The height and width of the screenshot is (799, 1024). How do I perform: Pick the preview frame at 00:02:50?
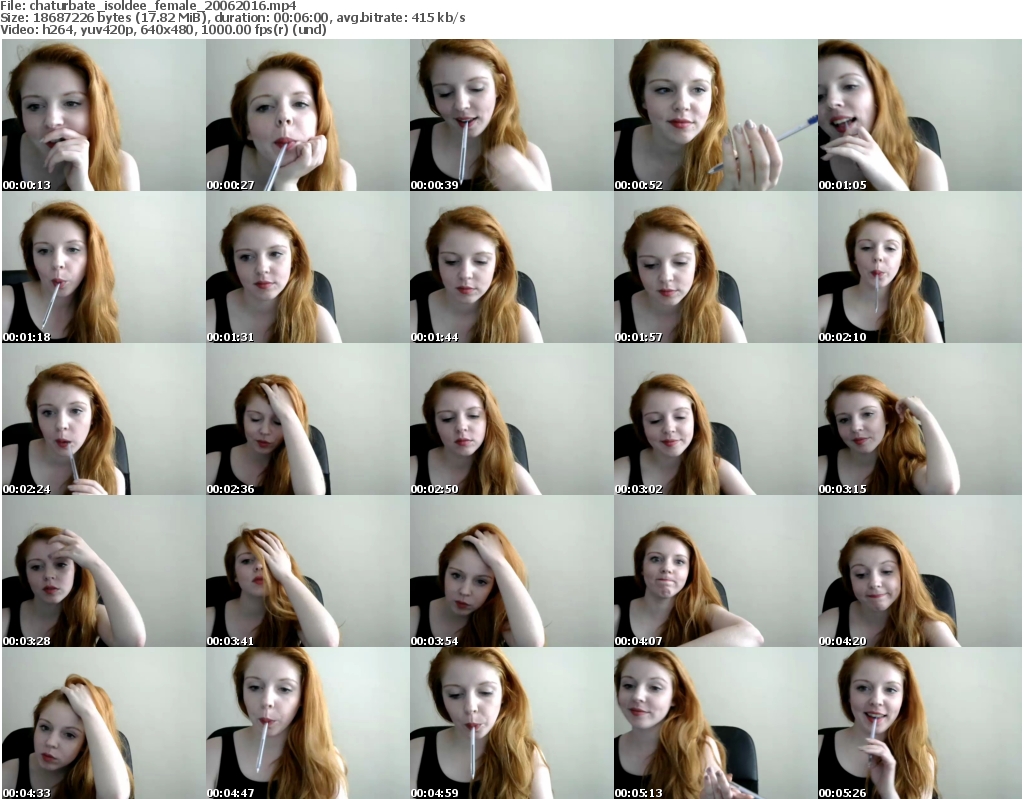[x=511, y=419]
